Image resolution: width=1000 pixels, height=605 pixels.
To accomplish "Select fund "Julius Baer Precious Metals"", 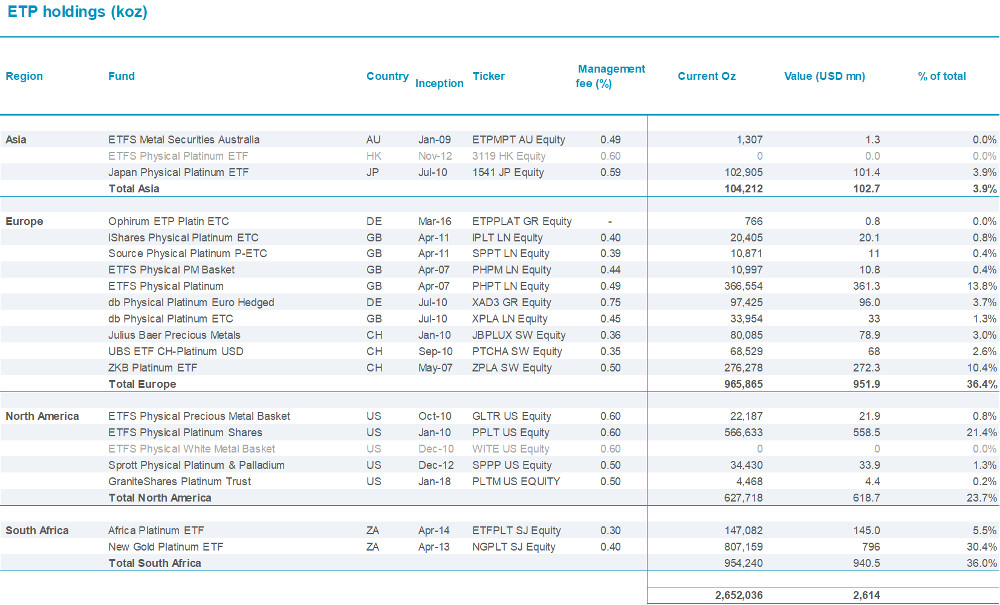I will [x=174, y=335].
